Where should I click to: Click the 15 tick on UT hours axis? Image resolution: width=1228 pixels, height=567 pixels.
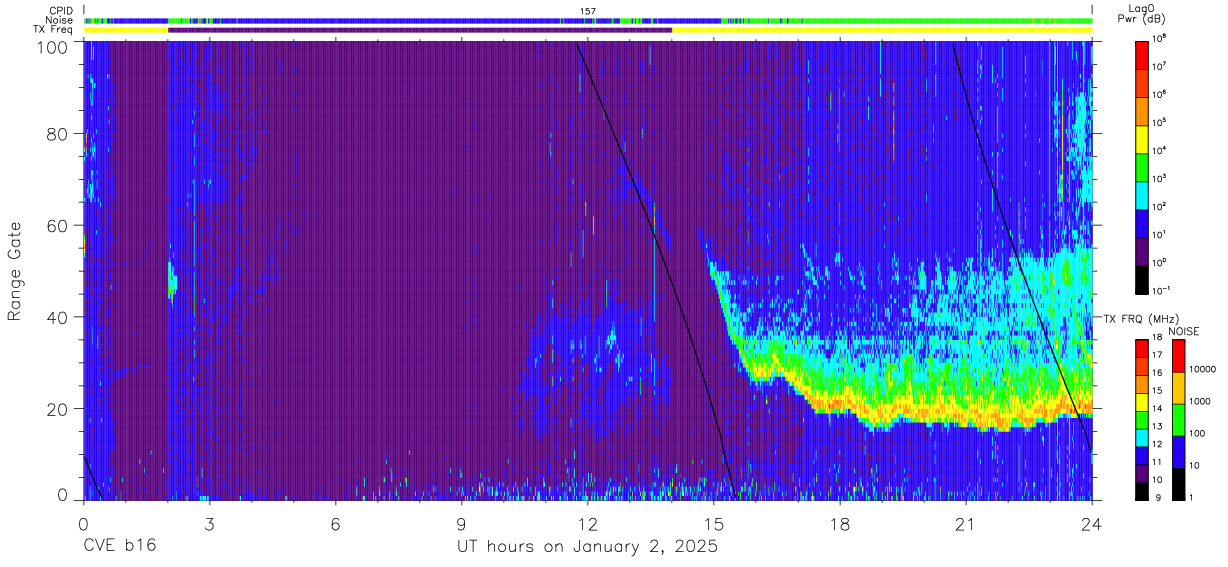[x=714, y=523]
